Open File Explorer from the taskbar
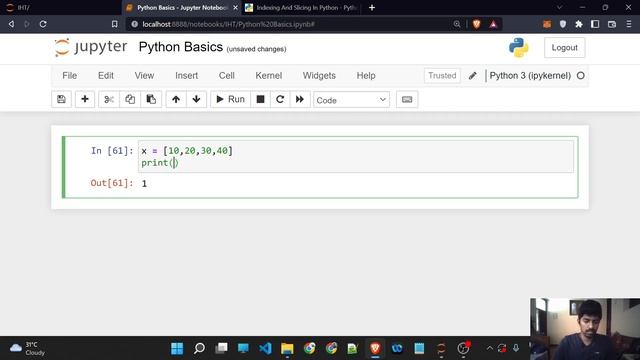Screen dimensions: 640x360 287,348
